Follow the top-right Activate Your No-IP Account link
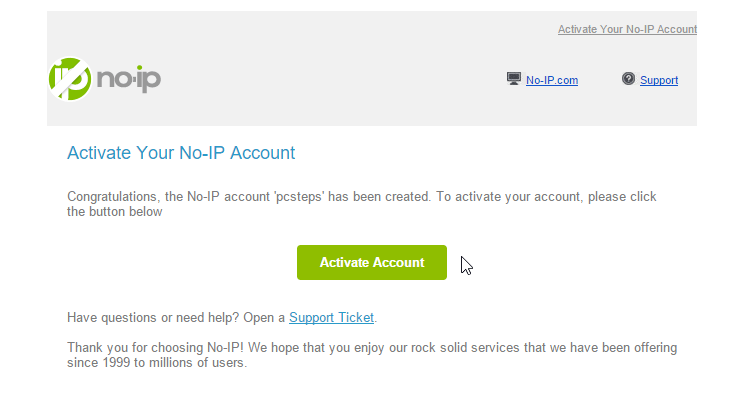Screen dimensions: 750x400 pyautogui.click(x=627, y=29)
